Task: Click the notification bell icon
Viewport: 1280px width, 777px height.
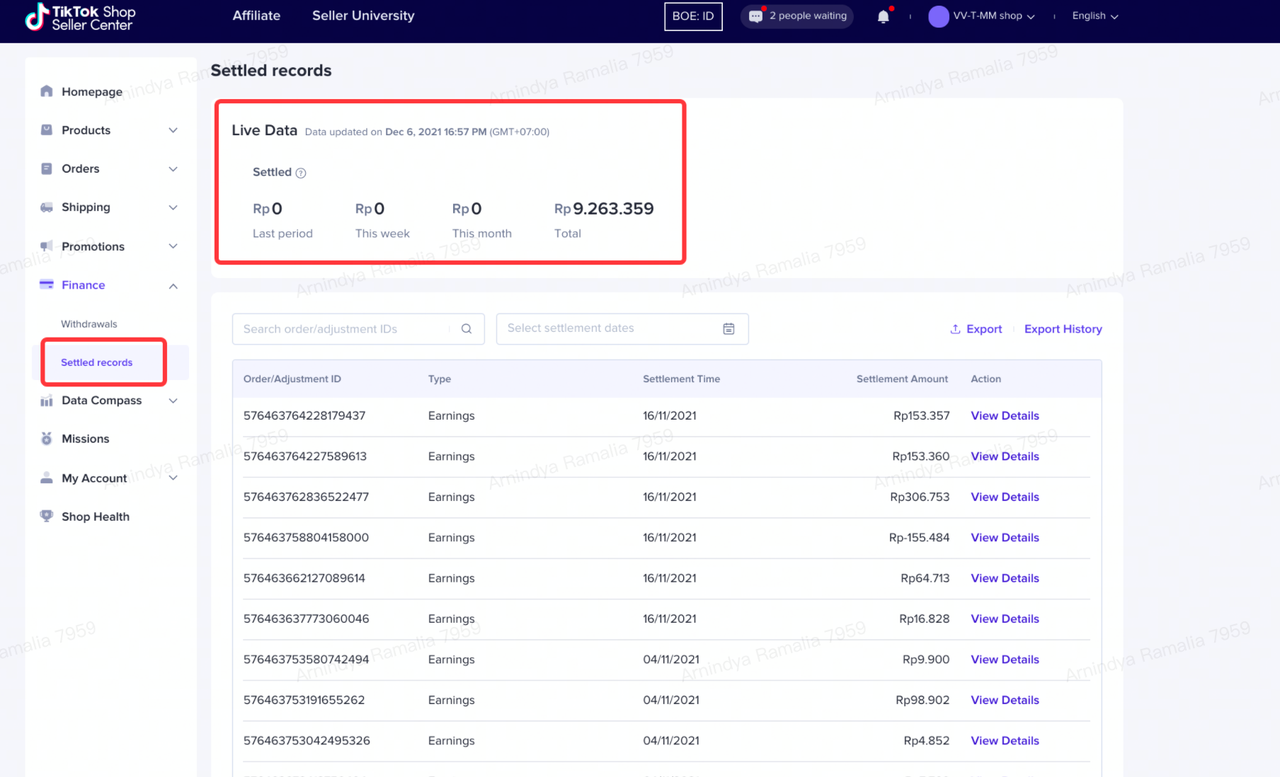Action: pos(883,16)
